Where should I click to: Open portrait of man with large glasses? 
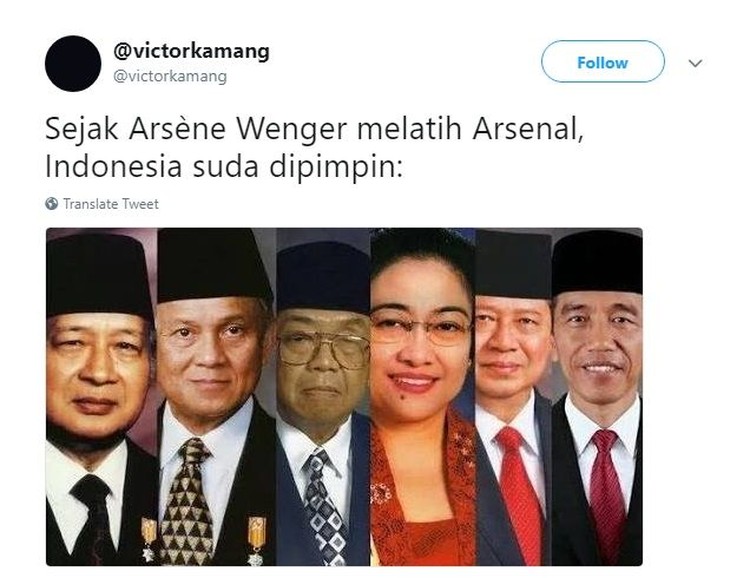(x=323, y=397)
